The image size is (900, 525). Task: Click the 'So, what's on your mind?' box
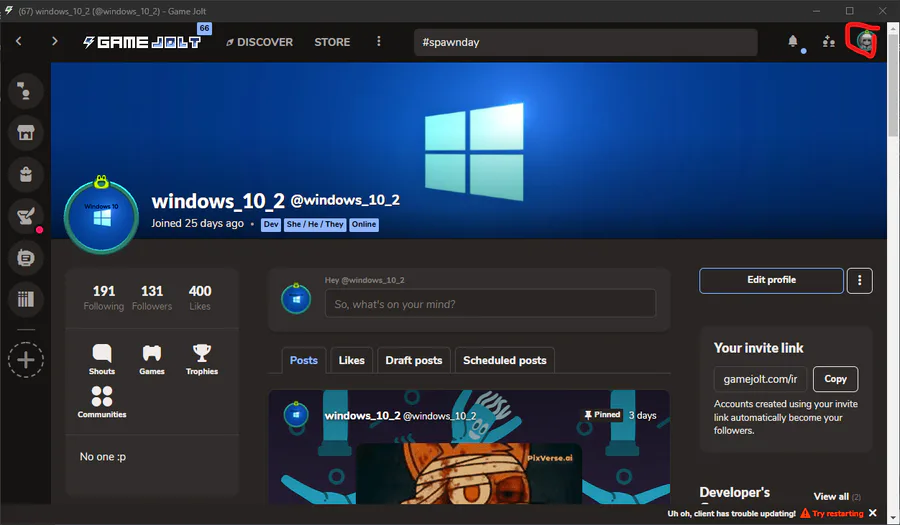[x=490, y=304]
